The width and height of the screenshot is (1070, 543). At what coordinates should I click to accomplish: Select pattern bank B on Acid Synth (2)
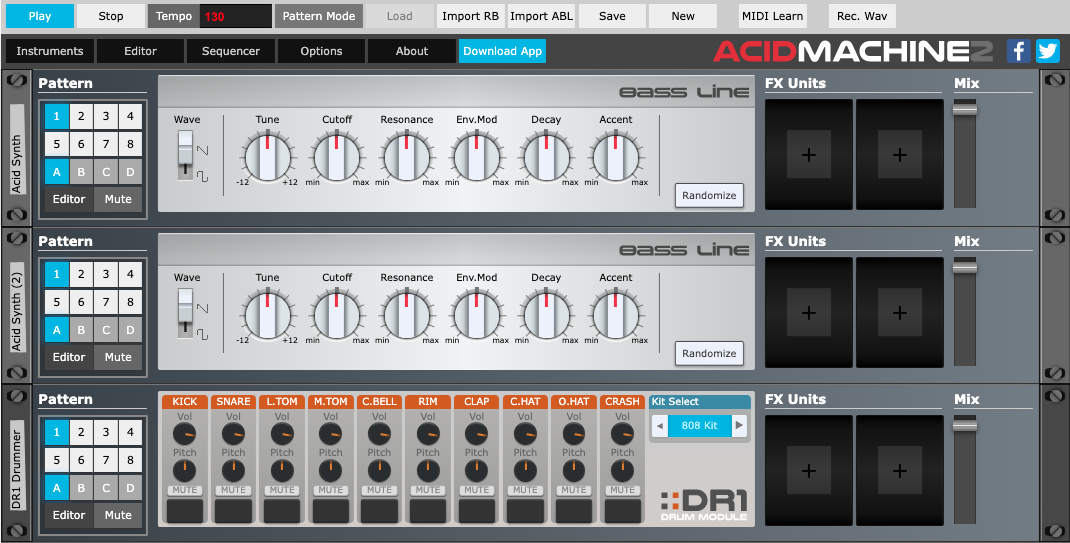[81, 330]
